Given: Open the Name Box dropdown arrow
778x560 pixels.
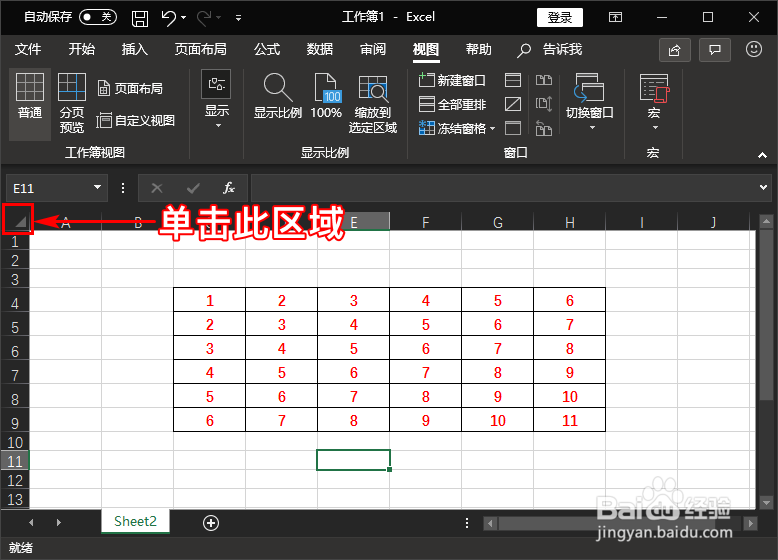Looking at the screenshot, I should [97, 187].
